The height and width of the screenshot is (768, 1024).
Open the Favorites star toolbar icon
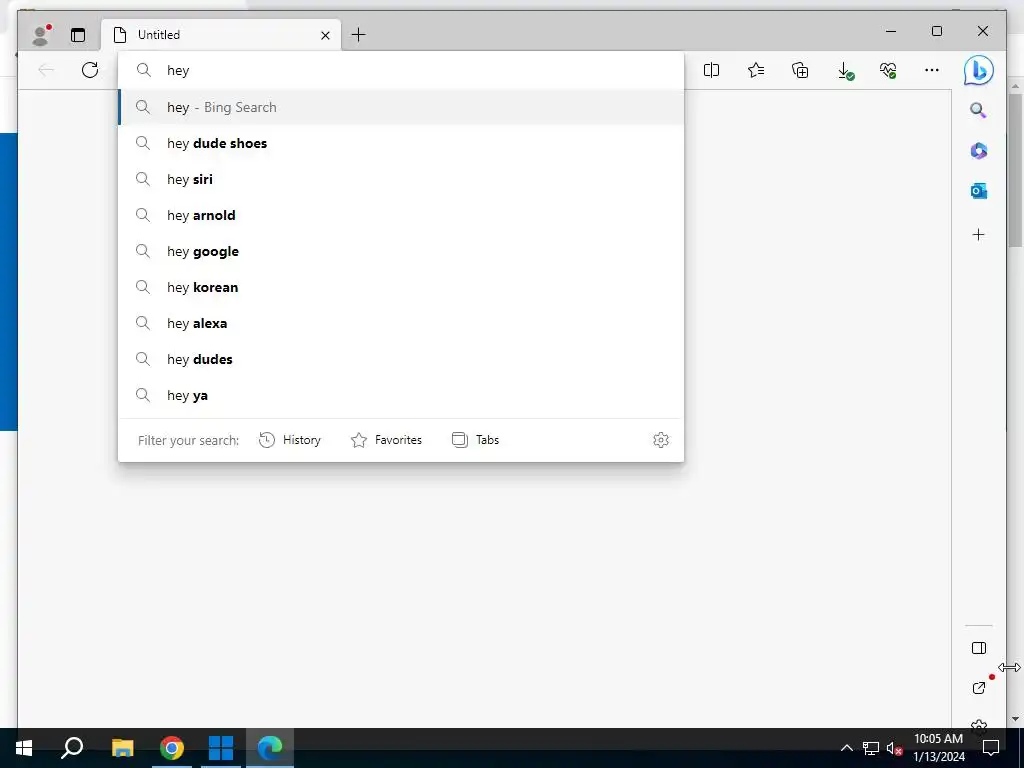(756, 70)
